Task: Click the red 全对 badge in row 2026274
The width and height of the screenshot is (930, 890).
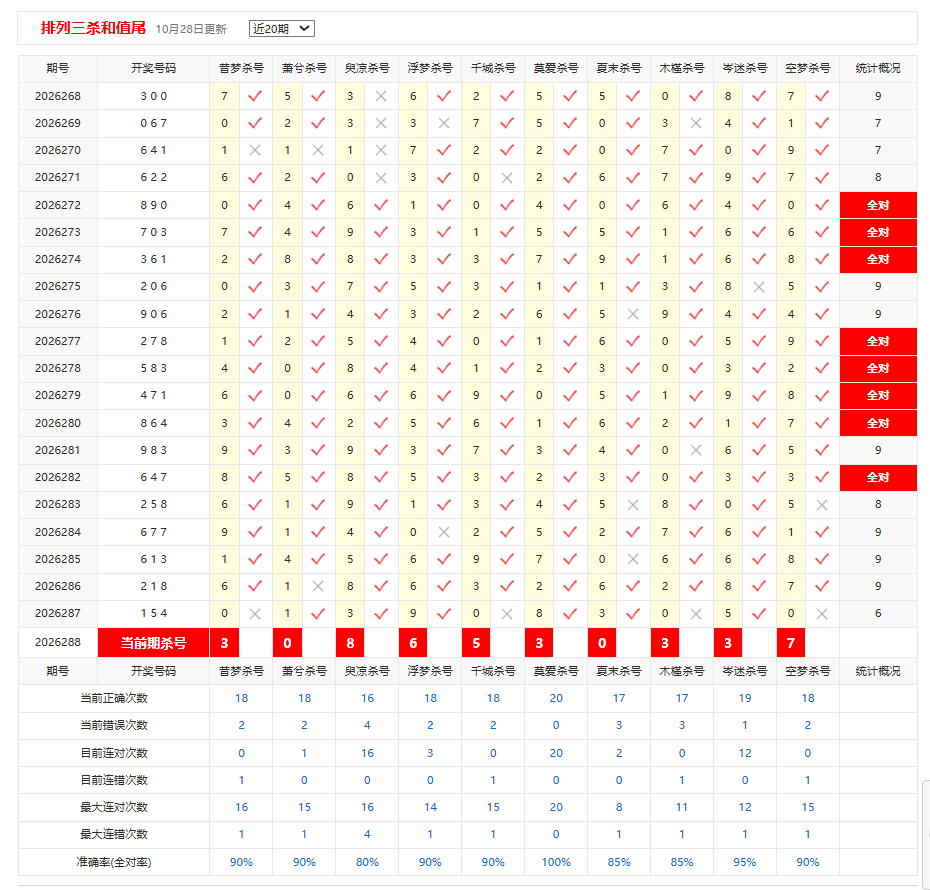Action: click(878, 260)
